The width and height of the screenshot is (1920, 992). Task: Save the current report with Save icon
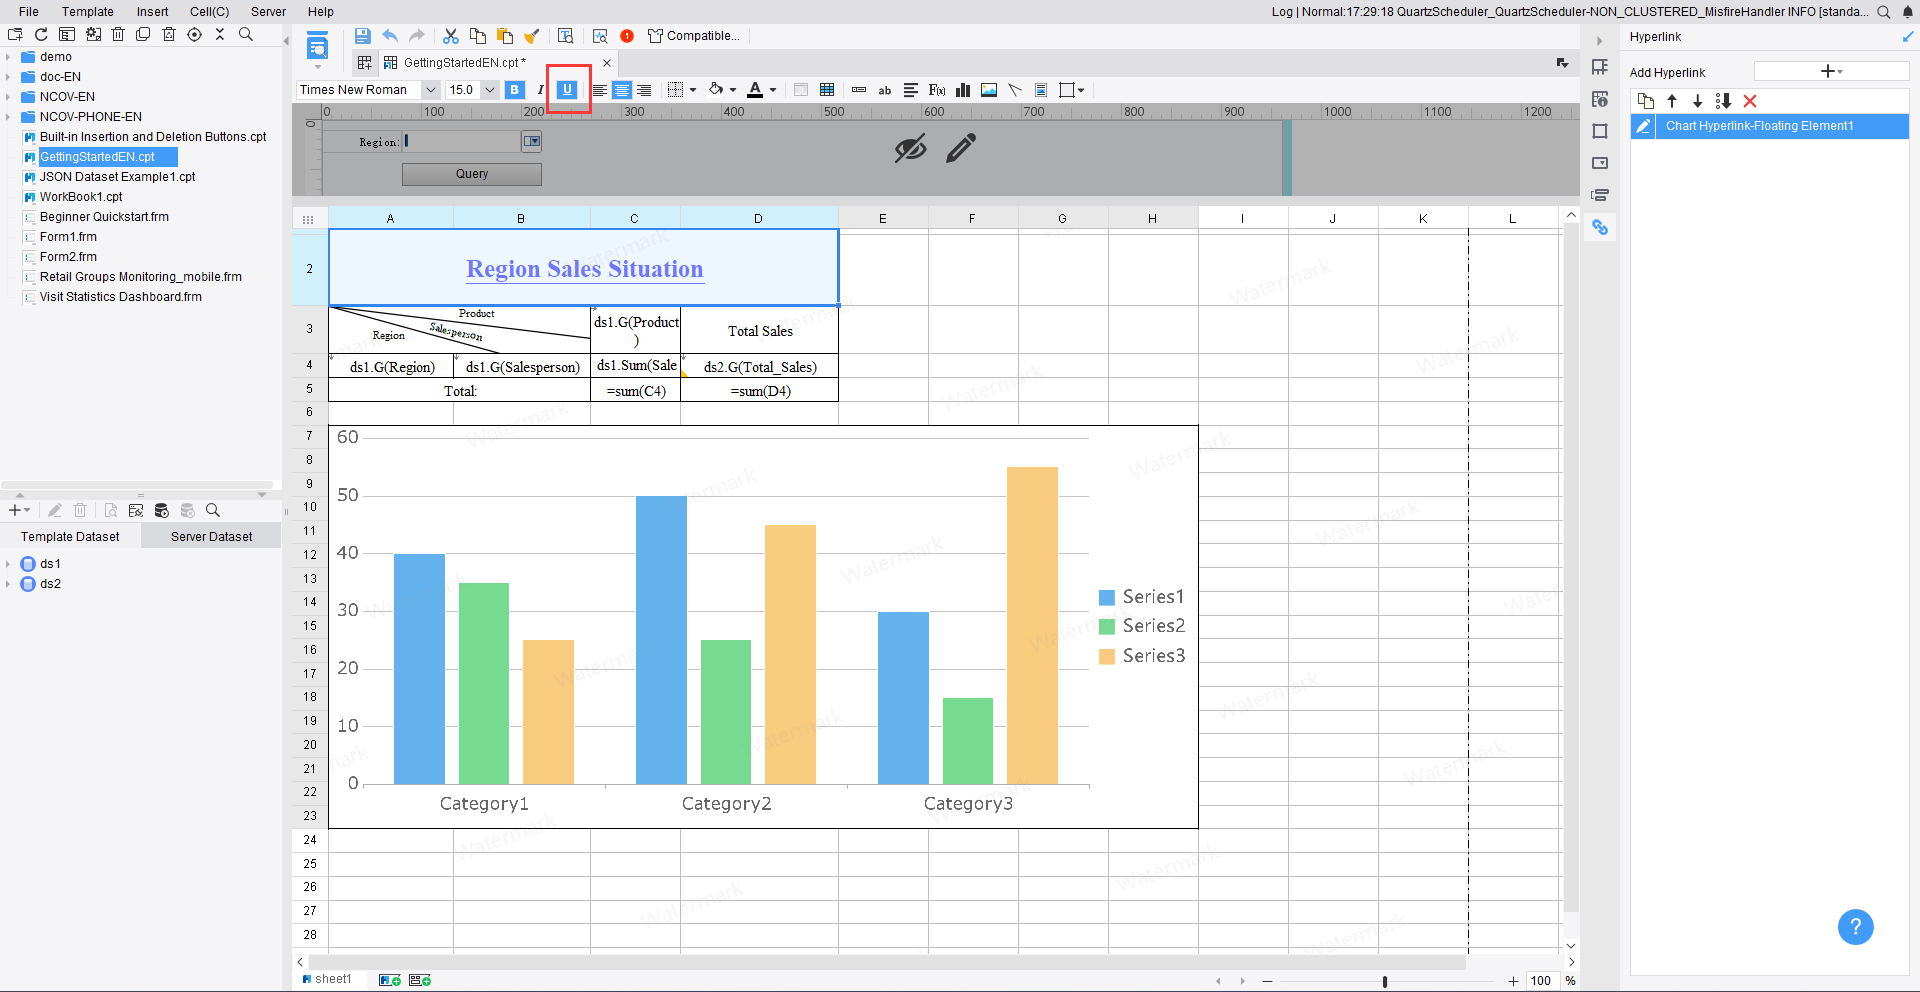coord(362,36)
